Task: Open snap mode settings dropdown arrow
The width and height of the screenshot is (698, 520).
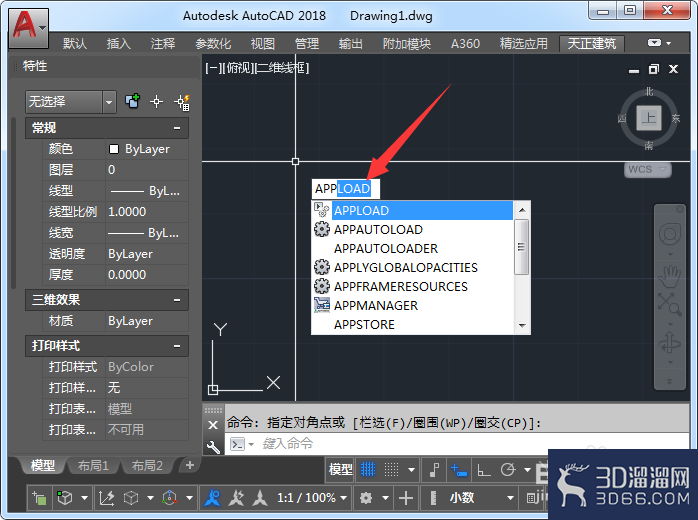Action: tap(411, 470)
